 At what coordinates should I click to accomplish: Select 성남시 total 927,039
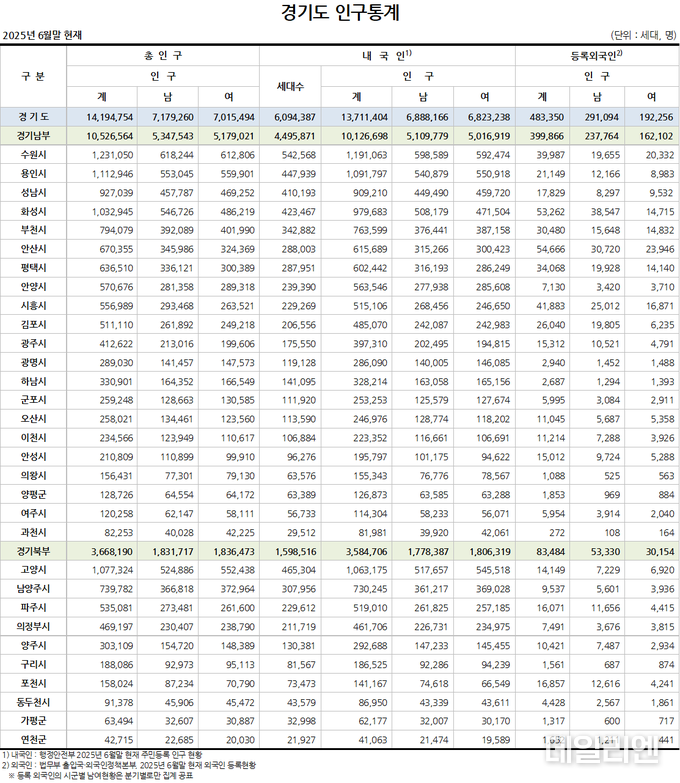tap(116, 193)
